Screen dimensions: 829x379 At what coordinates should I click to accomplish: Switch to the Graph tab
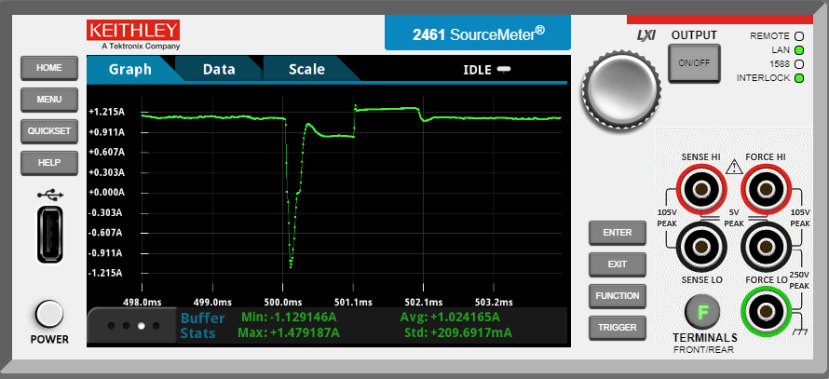pyautogui.click(x=130, y=69)
